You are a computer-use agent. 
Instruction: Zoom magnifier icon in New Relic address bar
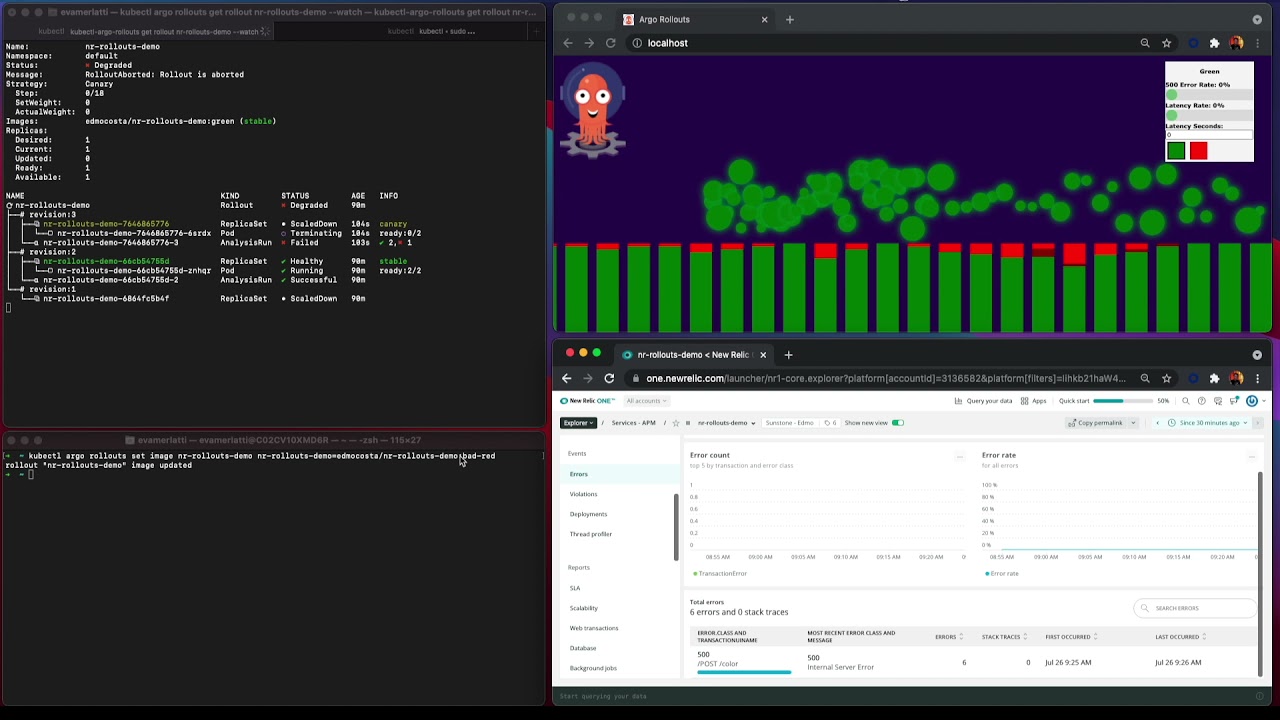1145,378
